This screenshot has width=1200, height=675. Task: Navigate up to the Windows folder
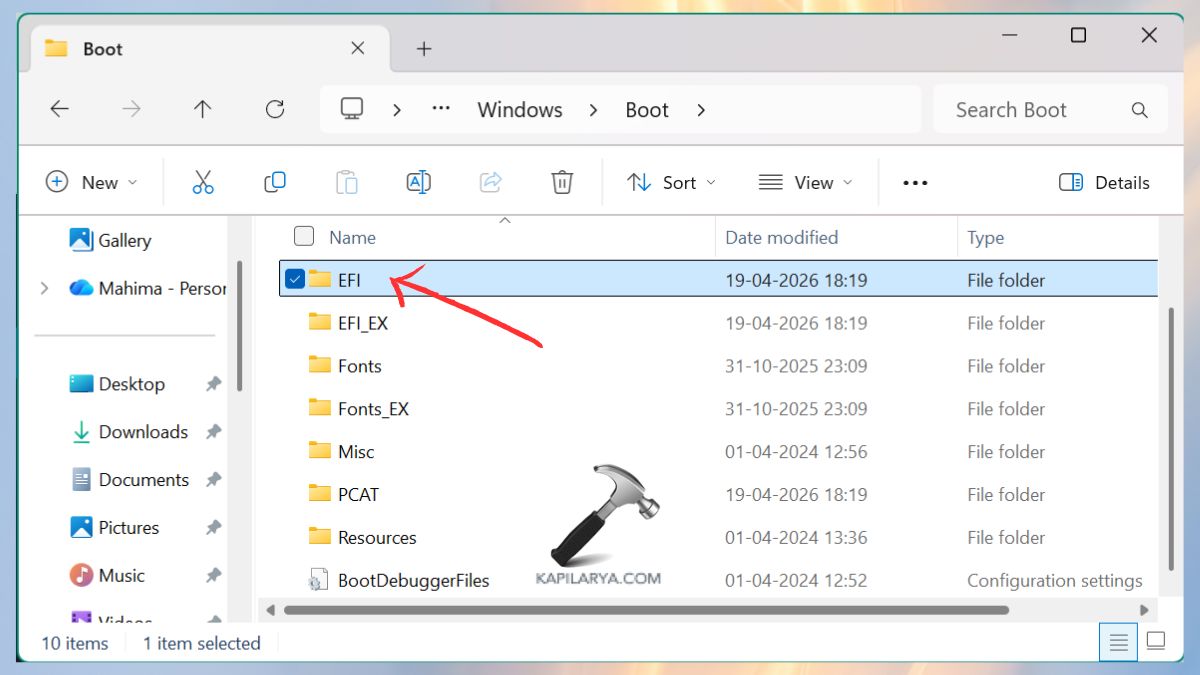tap(203, 109)
